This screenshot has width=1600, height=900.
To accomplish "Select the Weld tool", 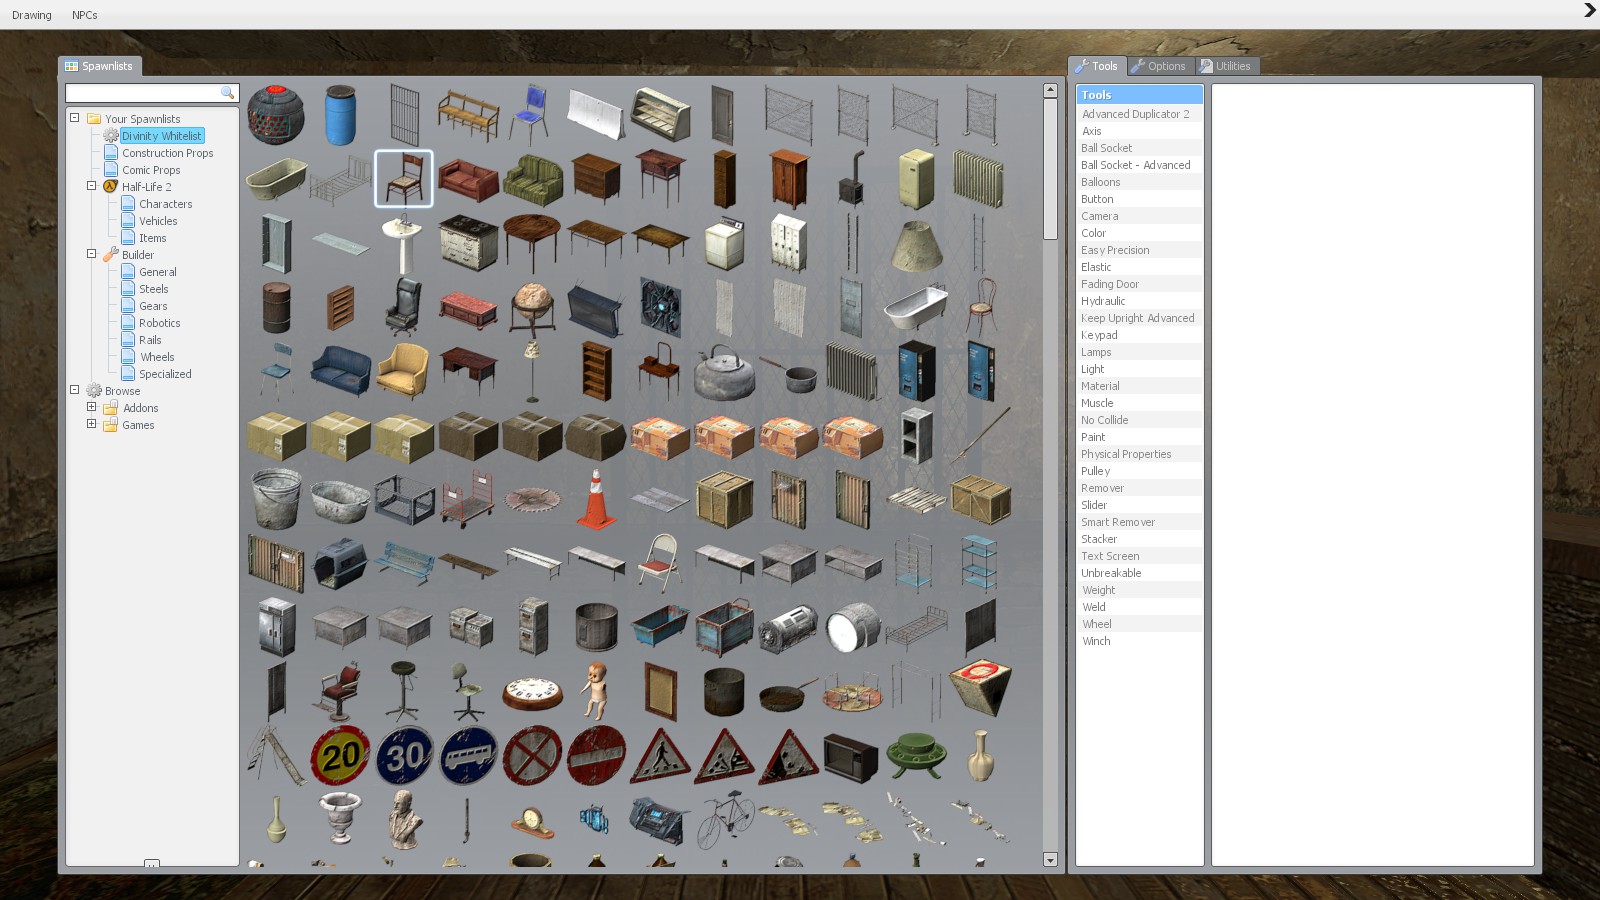I will (x=1139, y=607).
